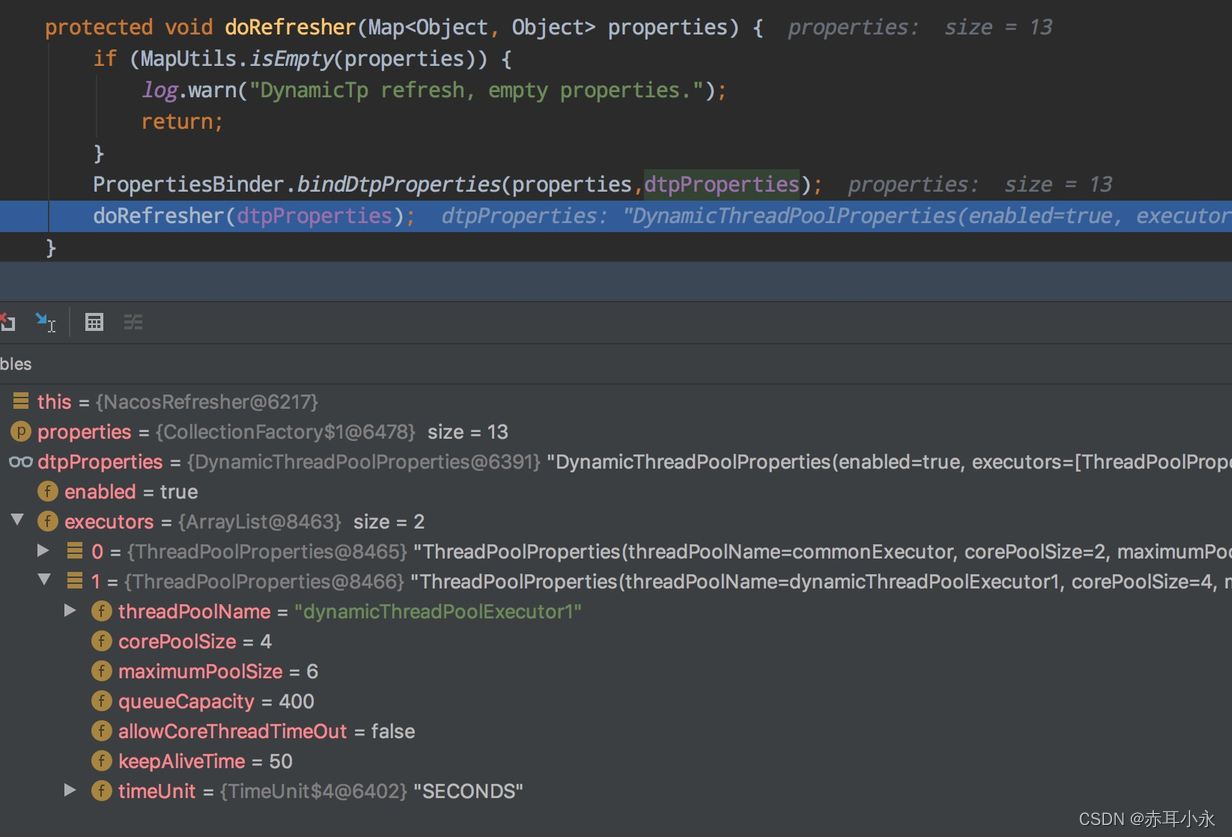Select the properties parameter variable row
Screen dimensions: 1232x838
coord(616,432)
